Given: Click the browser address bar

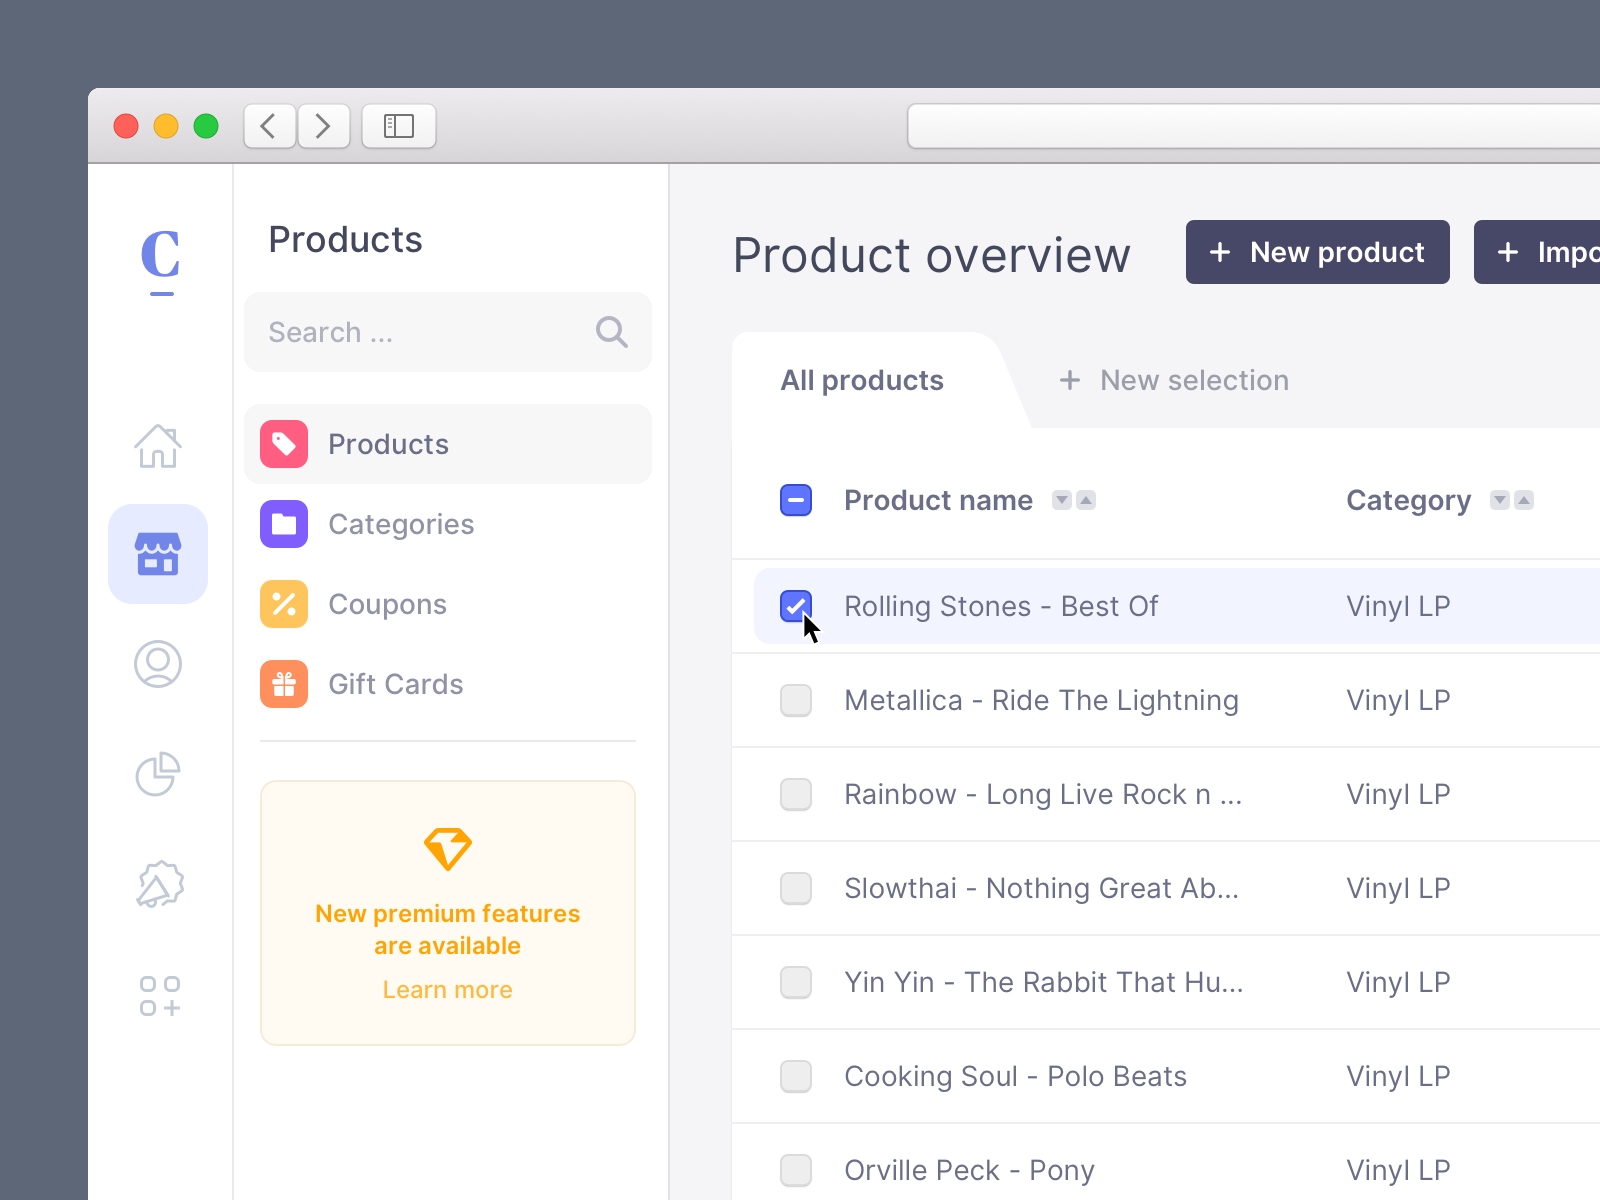Looking at the screenshot, I should pos(1253,126).
